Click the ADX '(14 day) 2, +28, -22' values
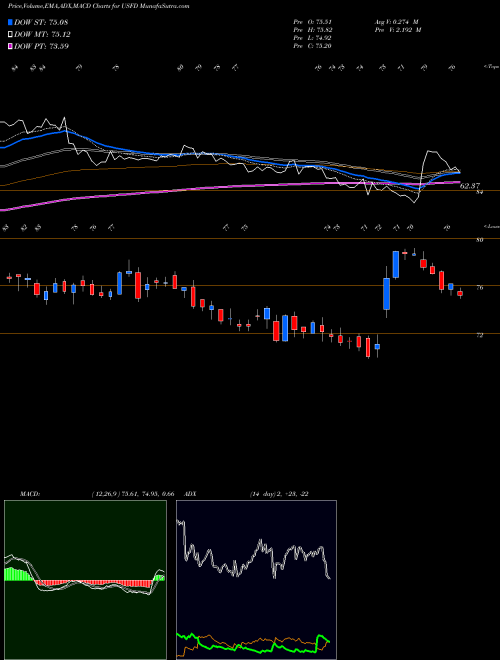The width and height of the screenshot is (500, 660). click(x=279, y=494)
